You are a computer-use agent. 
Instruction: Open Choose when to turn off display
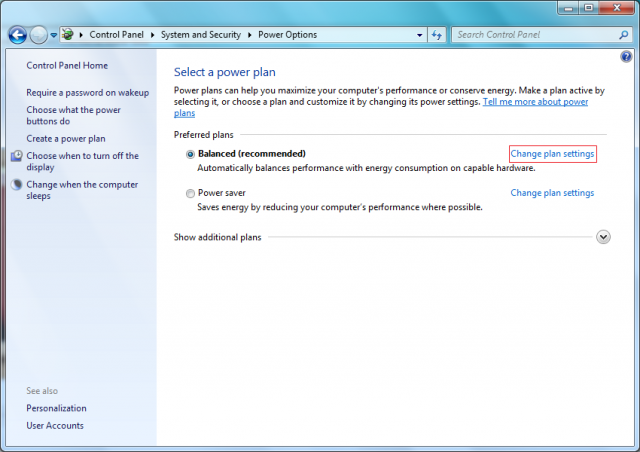tap(82, 161)
